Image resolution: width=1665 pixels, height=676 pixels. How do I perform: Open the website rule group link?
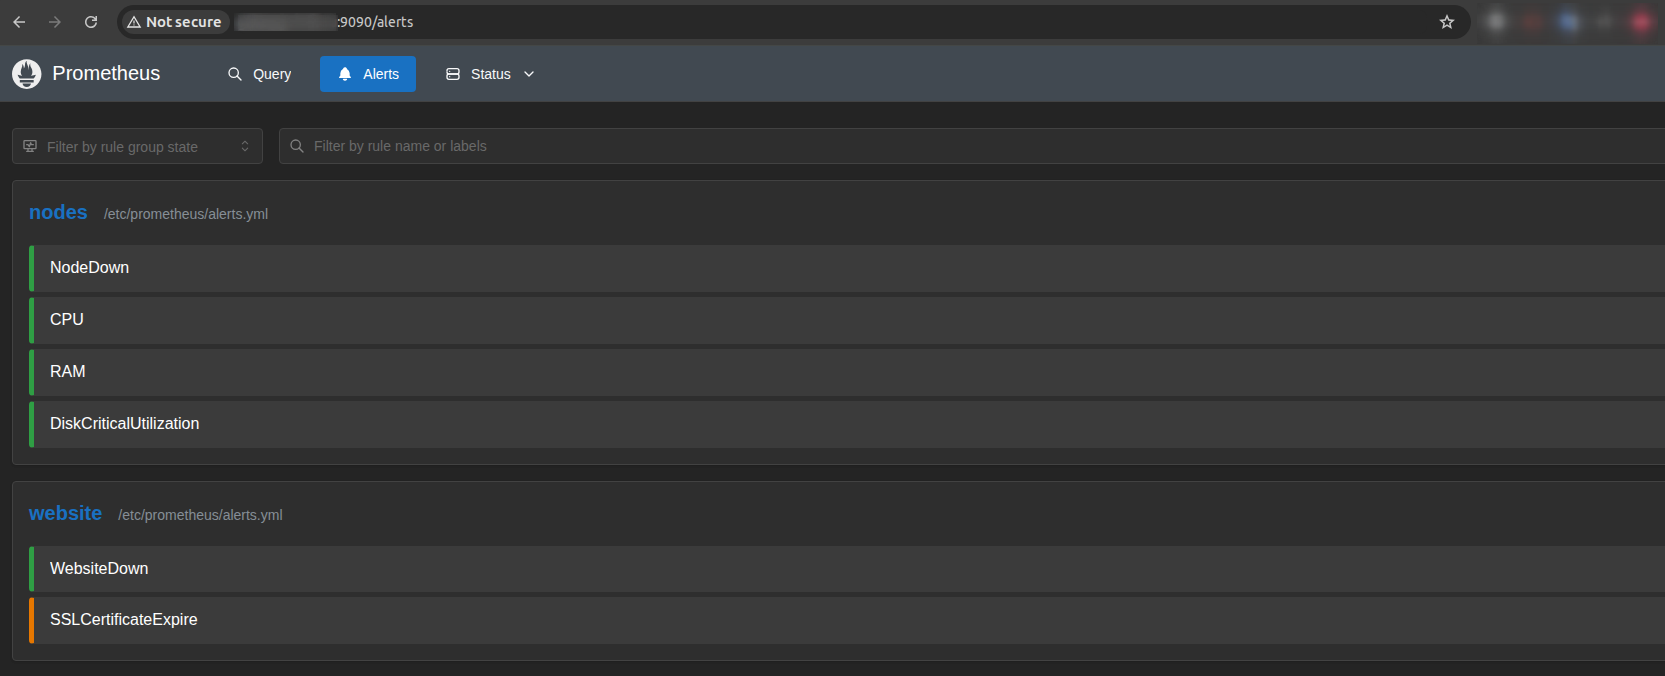pos(65,513)
